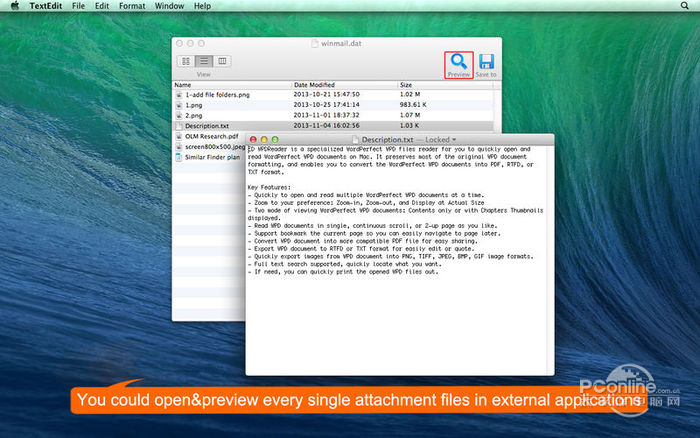Click date 2013-10-21 15:47:50 cell

[326, 95]
